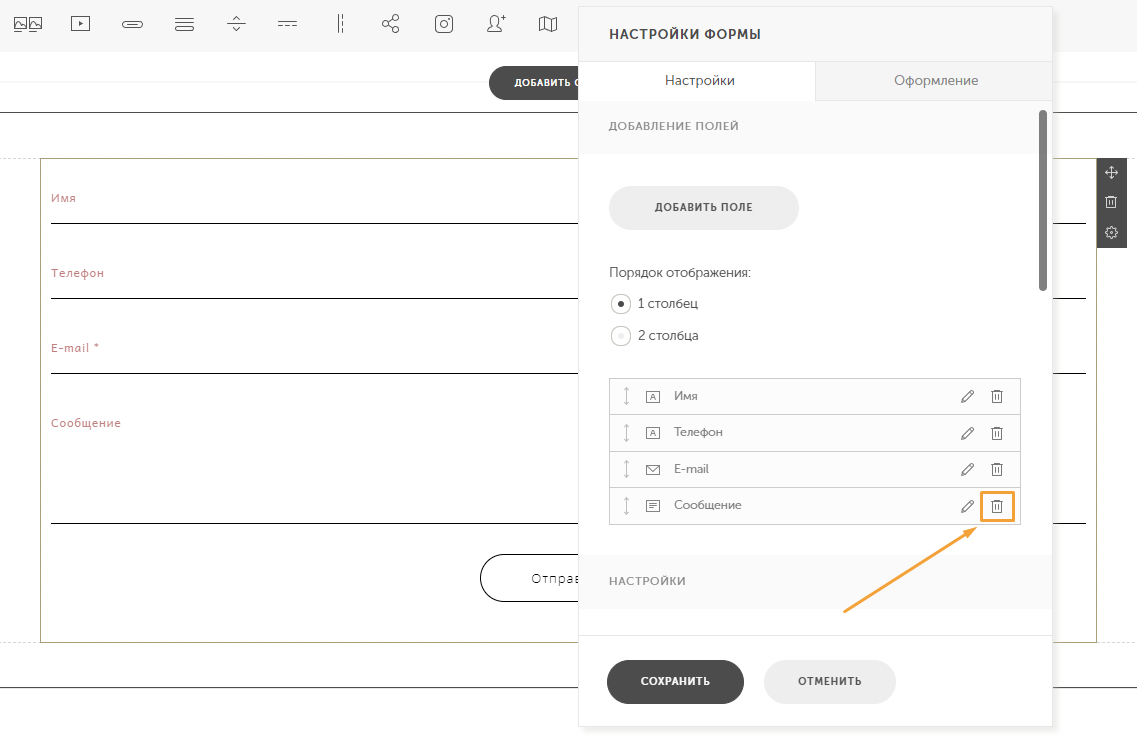This screenshot has height=737, width=1137.
Task: Click Телефон text in the field list
Action: (x=698, y=432)
